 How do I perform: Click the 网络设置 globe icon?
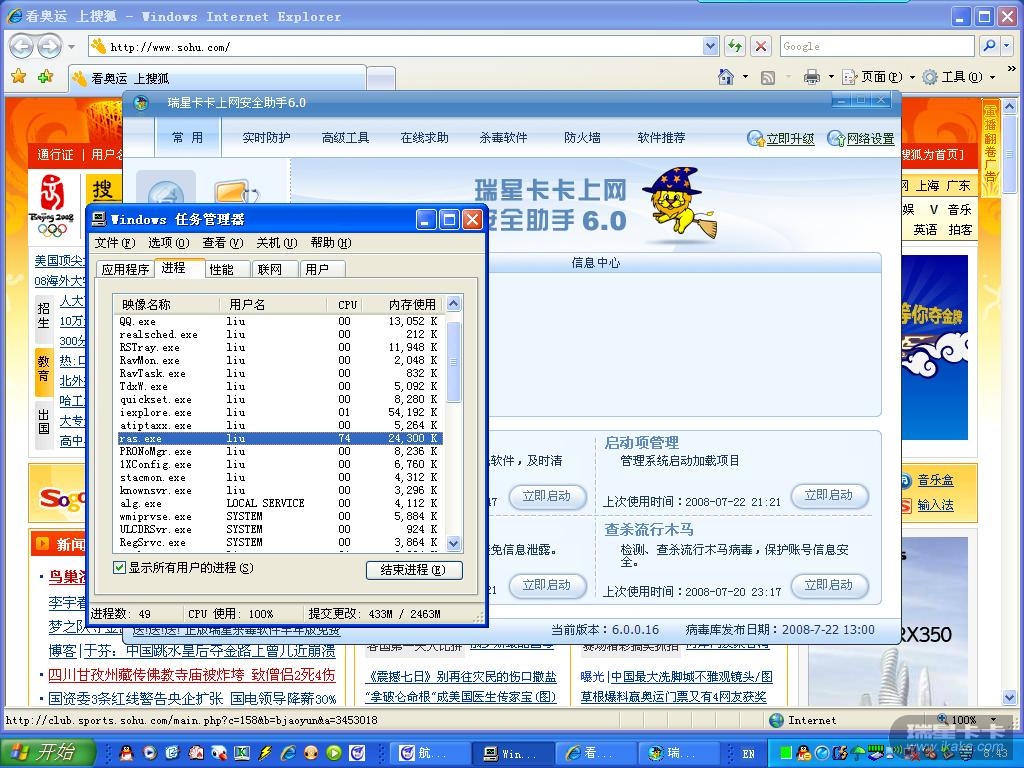pyautogui.click(x=836, y=138)
